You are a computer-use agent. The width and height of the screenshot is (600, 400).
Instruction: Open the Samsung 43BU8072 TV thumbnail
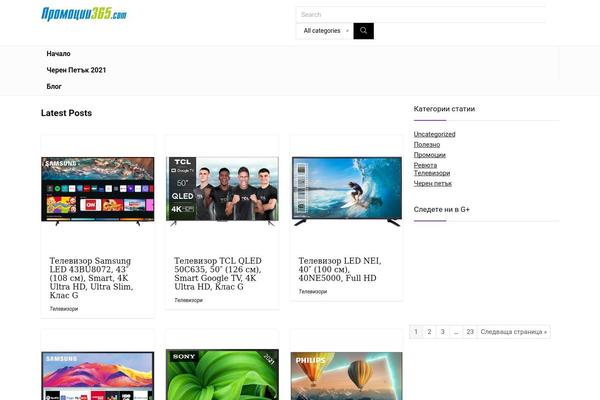click(x=98, y=191)
